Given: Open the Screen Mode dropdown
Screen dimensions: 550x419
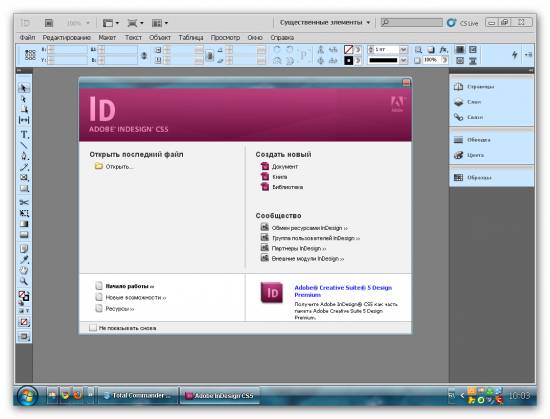Looking at the screenshot, I should [x=135, y=23].
